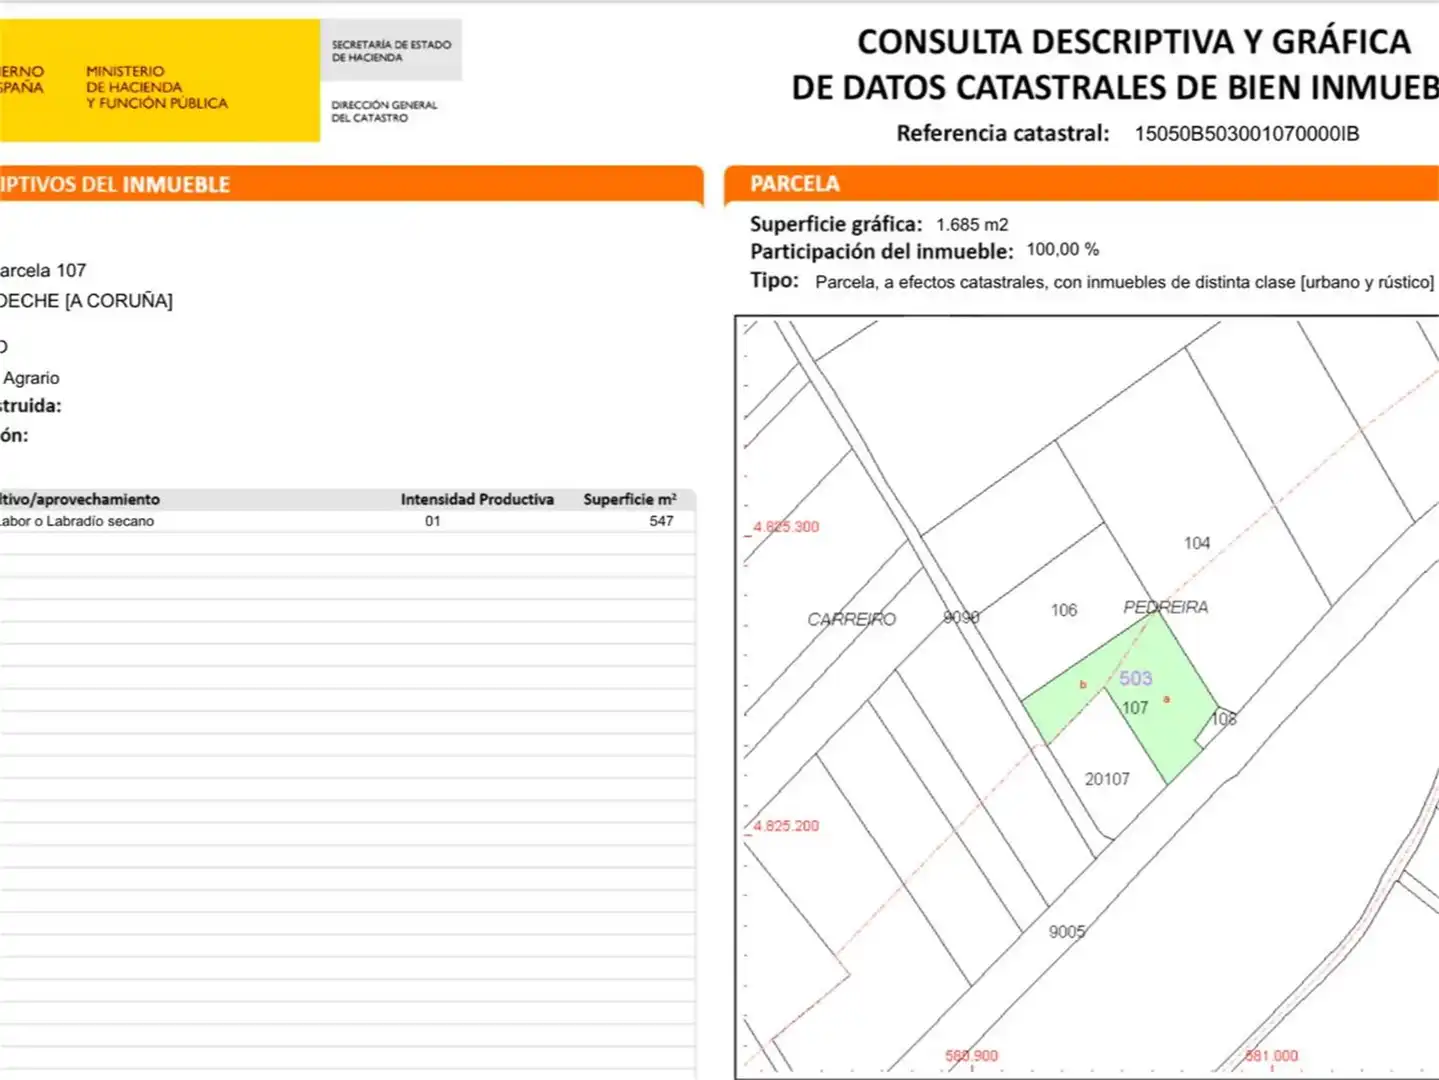Click the Intensidad Productiva column header

(x=477, y=499)
